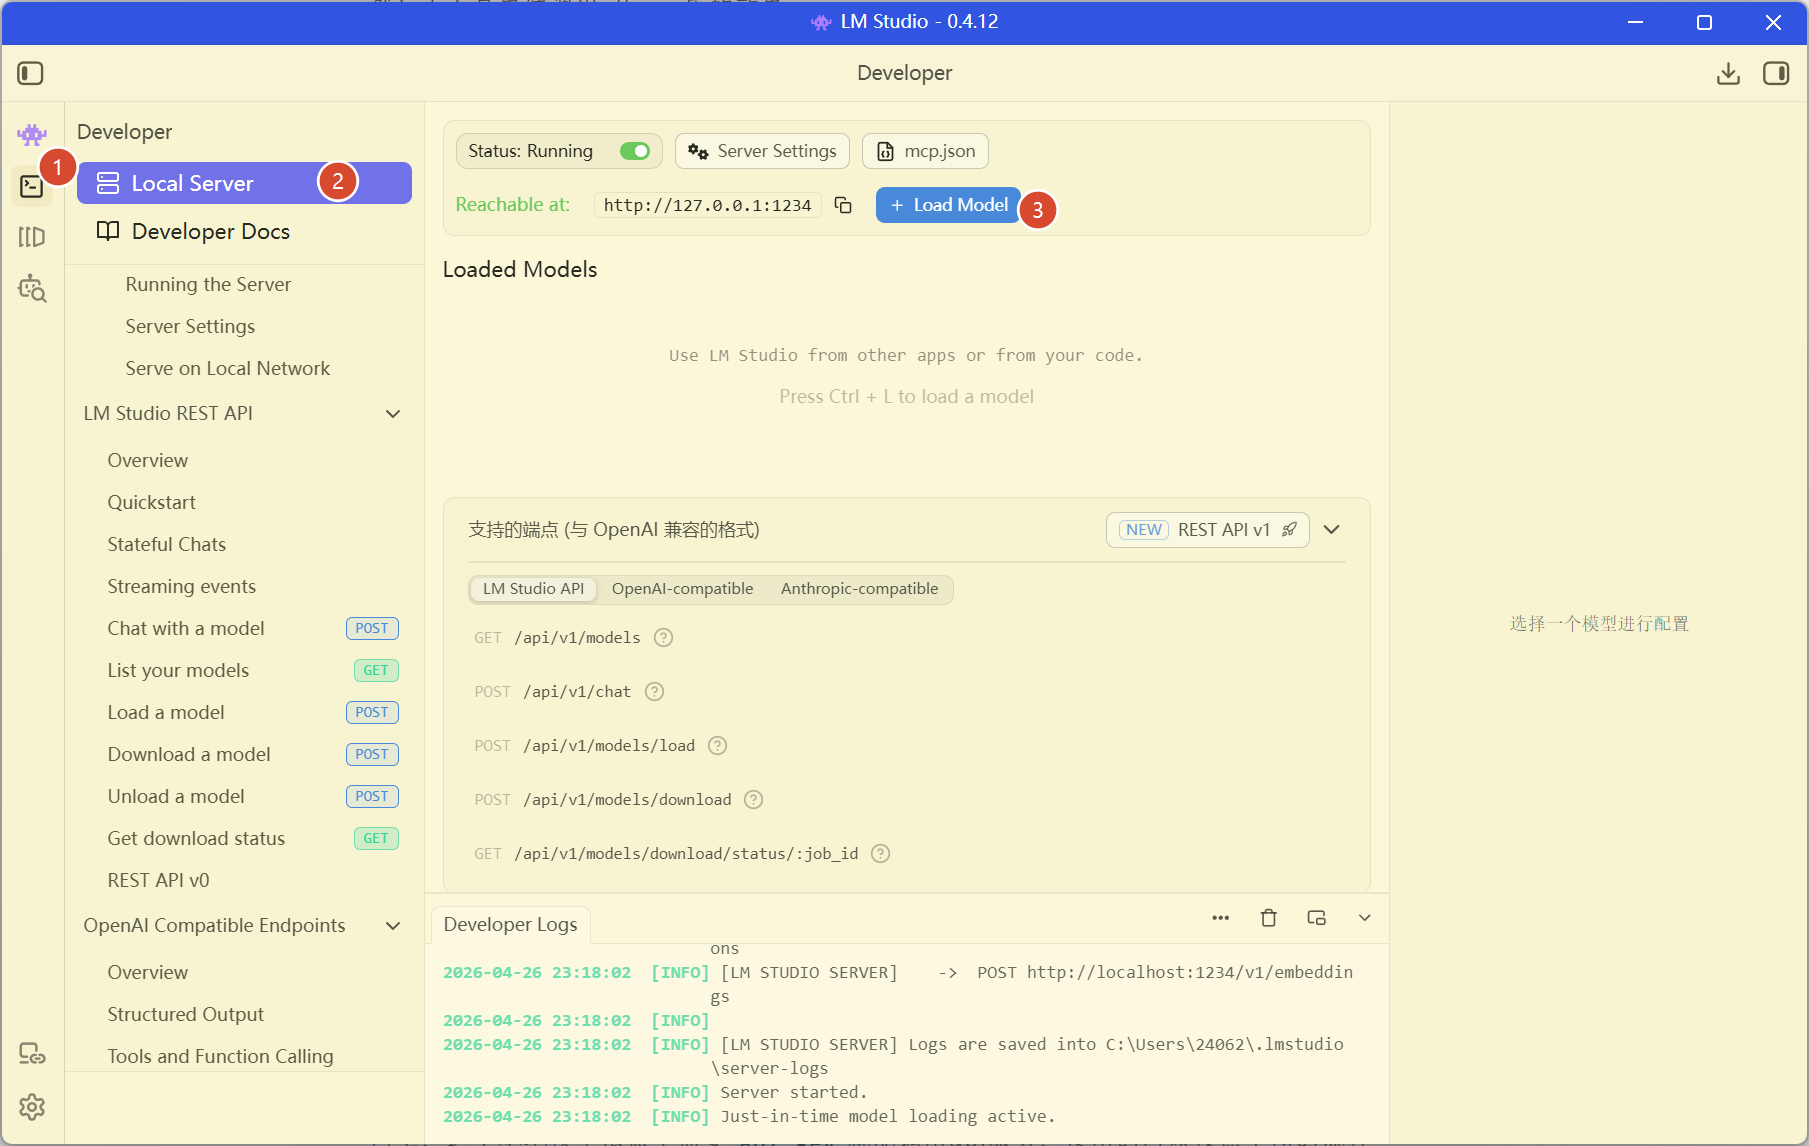Open the Chat view robot icon

click(32, 134)
